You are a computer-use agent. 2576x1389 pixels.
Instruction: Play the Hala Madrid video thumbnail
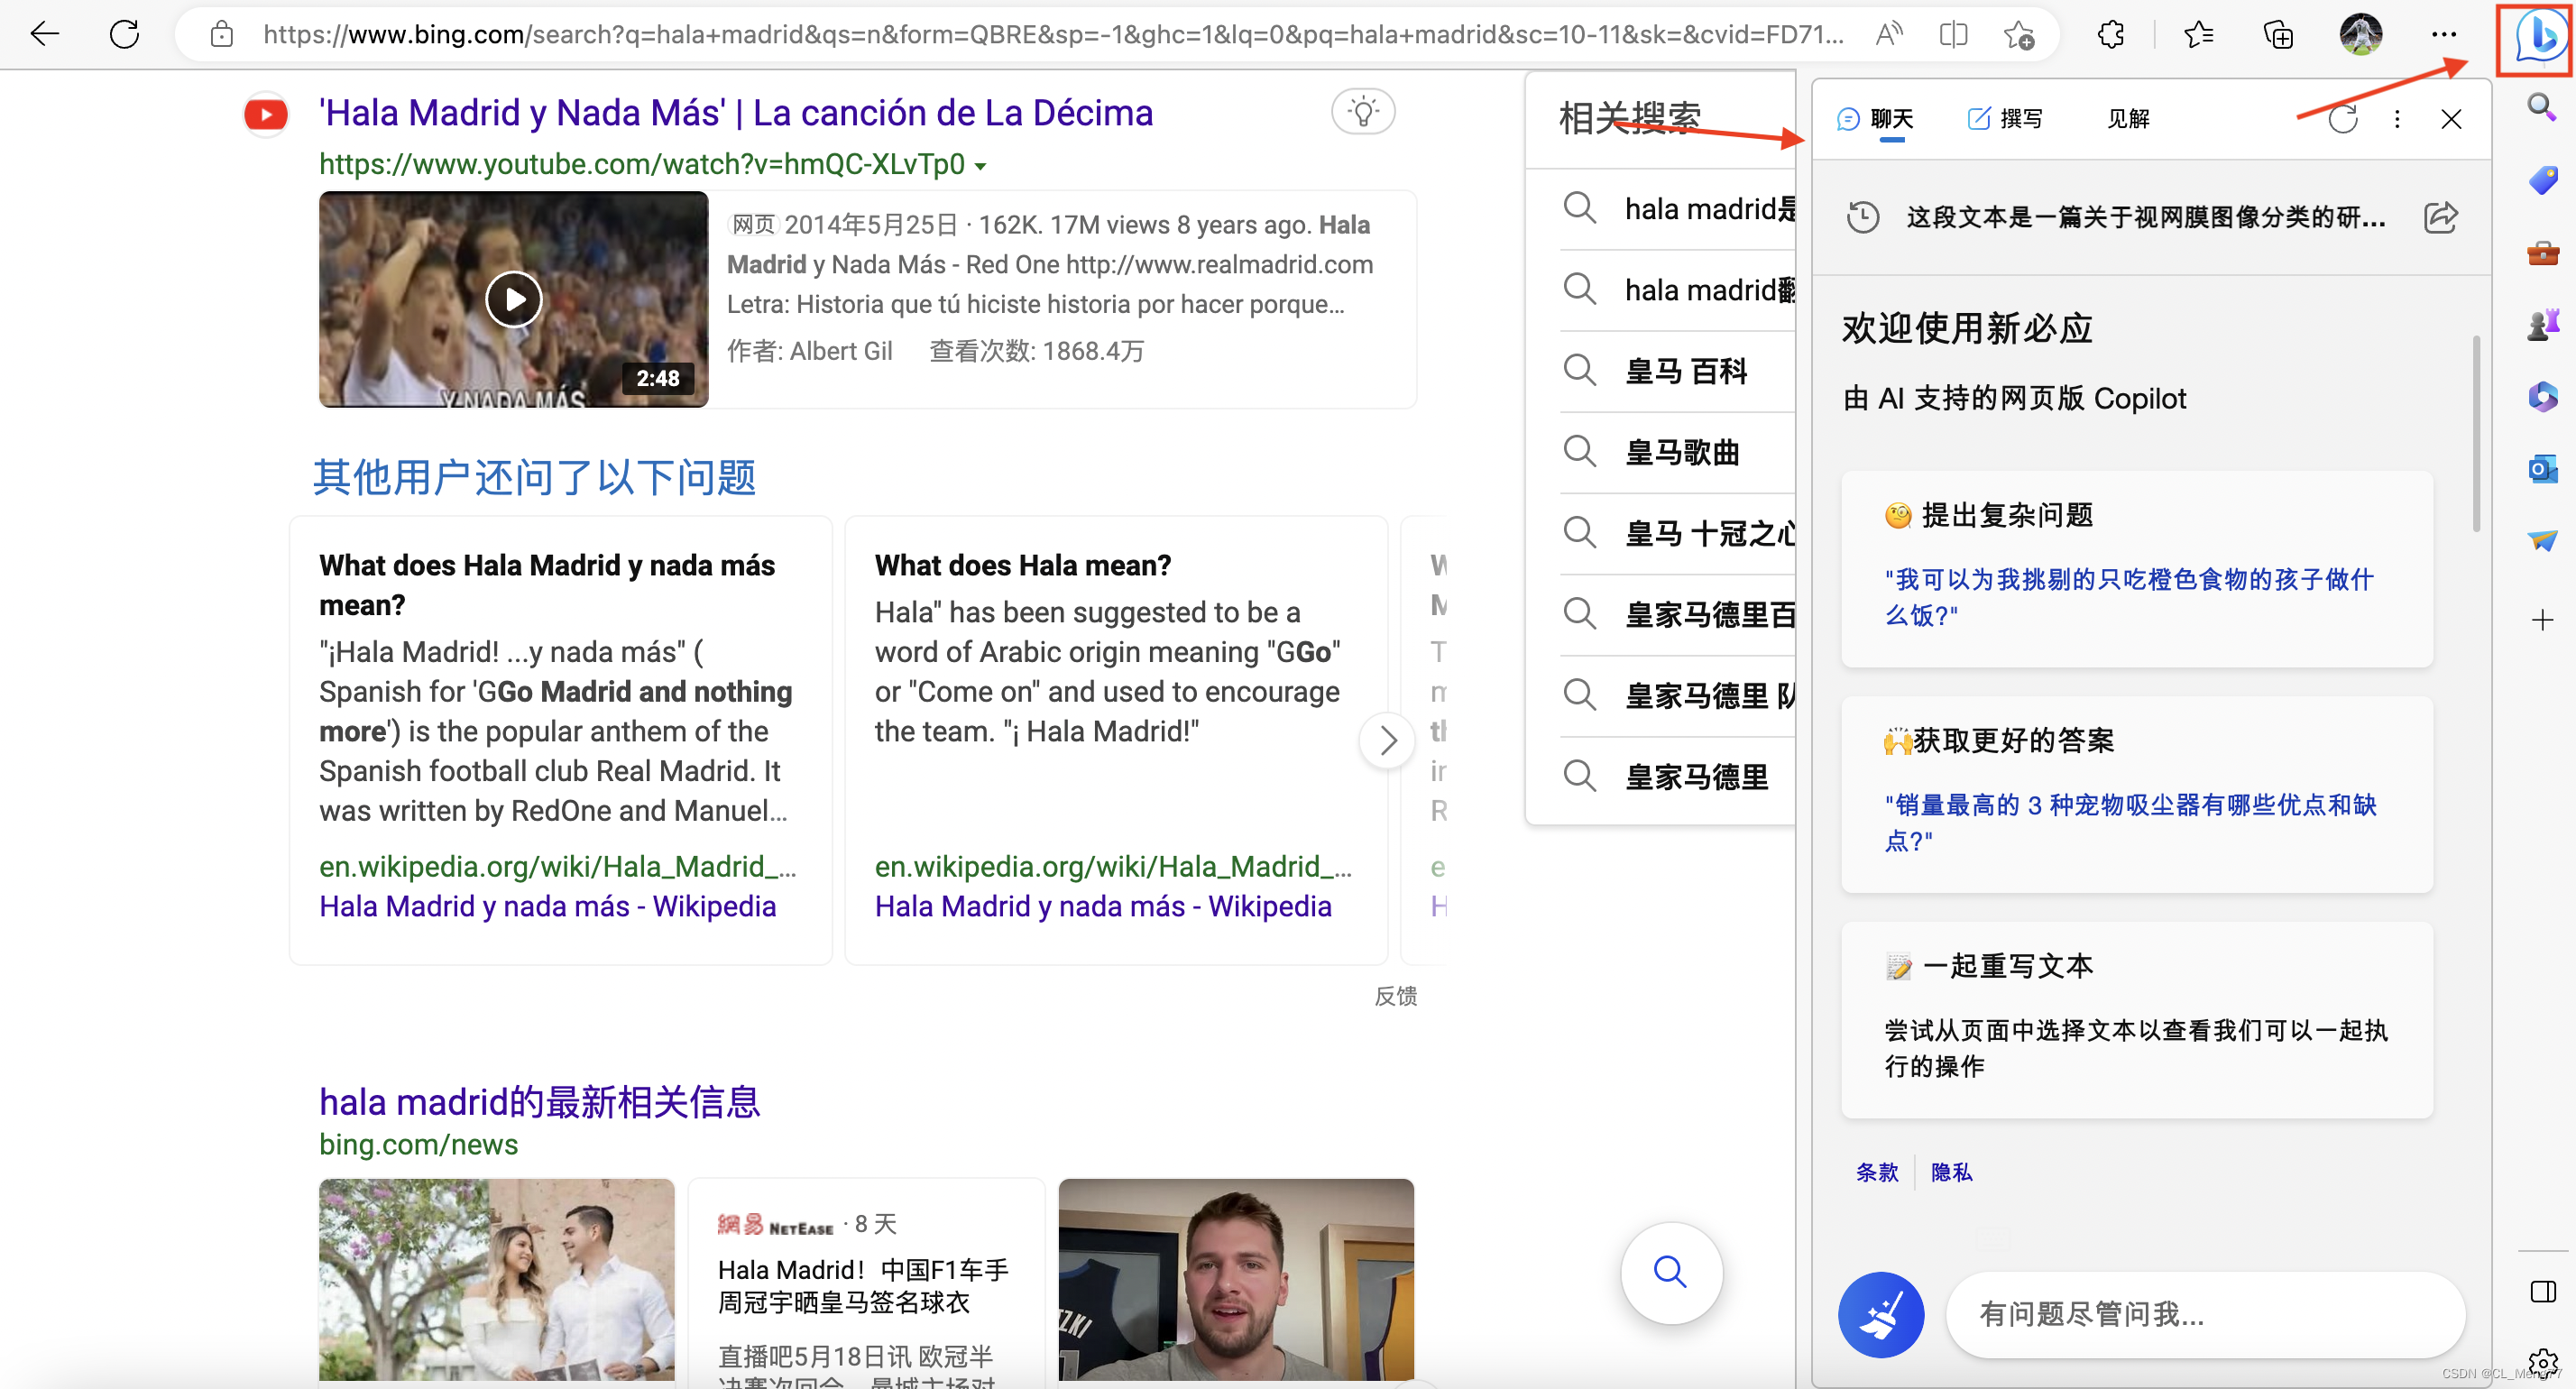(x=514, y=299)
